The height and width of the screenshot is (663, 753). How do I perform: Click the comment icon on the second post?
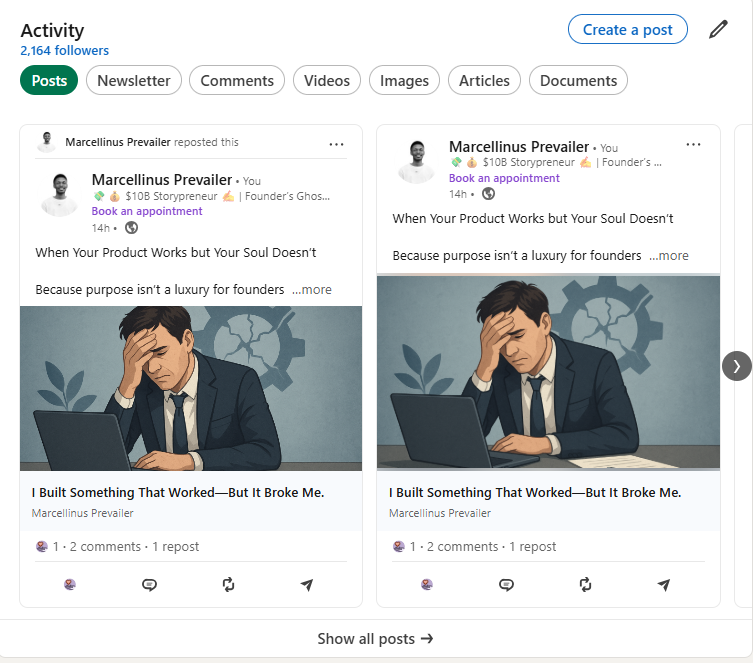(x=506, y=584)
